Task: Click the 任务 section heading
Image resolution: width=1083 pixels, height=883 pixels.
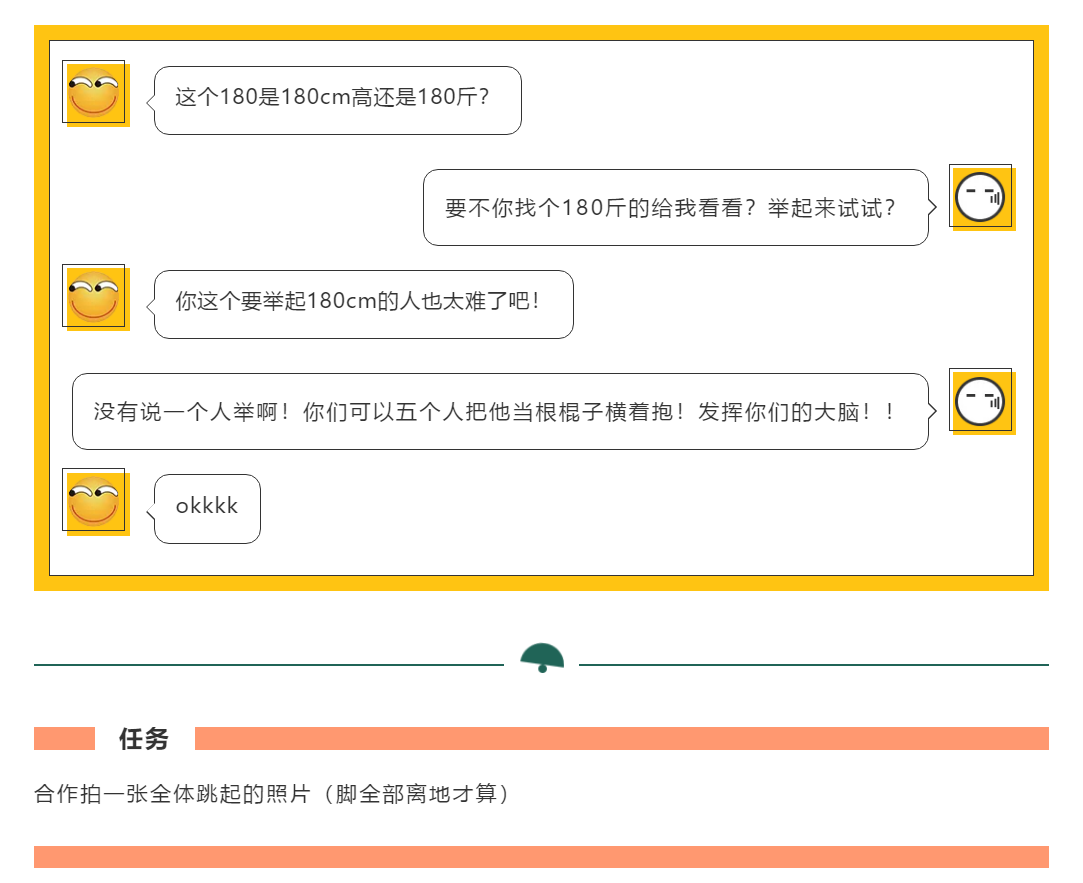Action: coord(144,739)
